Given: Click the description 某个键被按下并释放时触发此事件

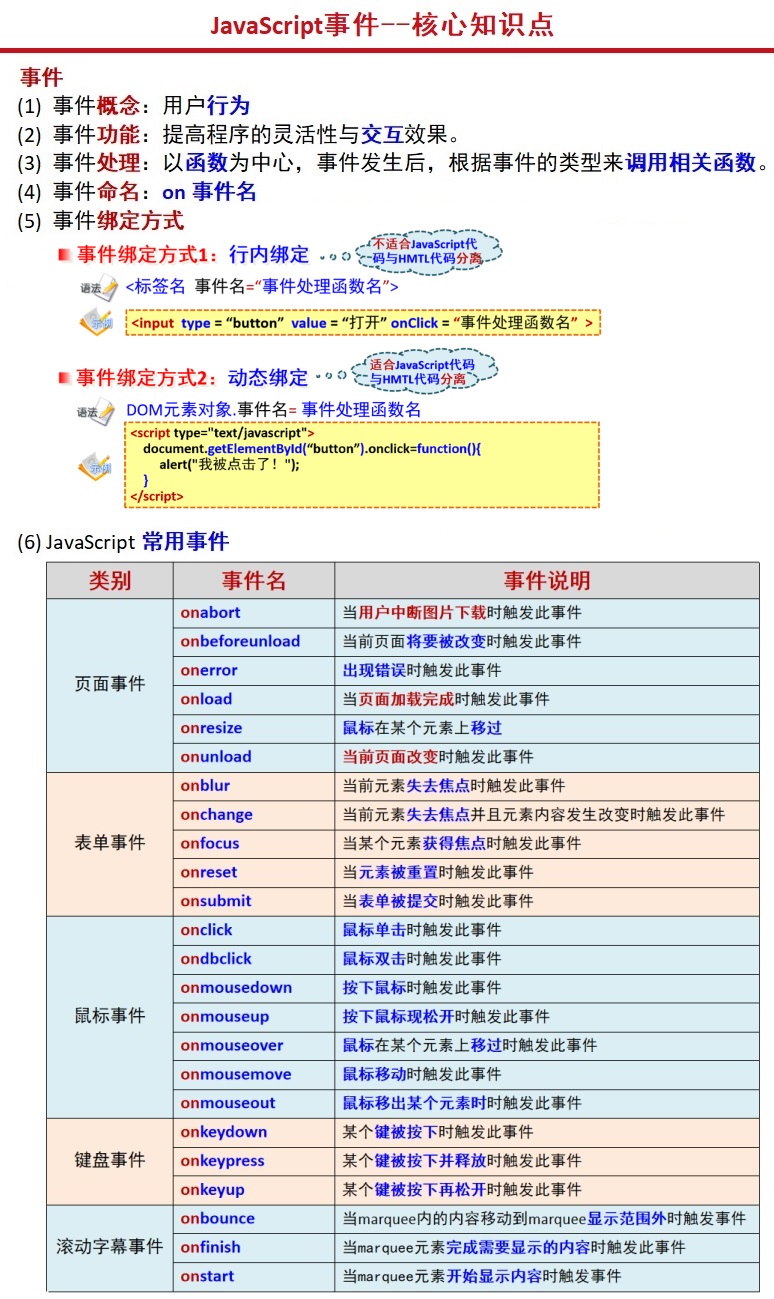Looking at the screenshot, I should click(x=462, y=1161).
